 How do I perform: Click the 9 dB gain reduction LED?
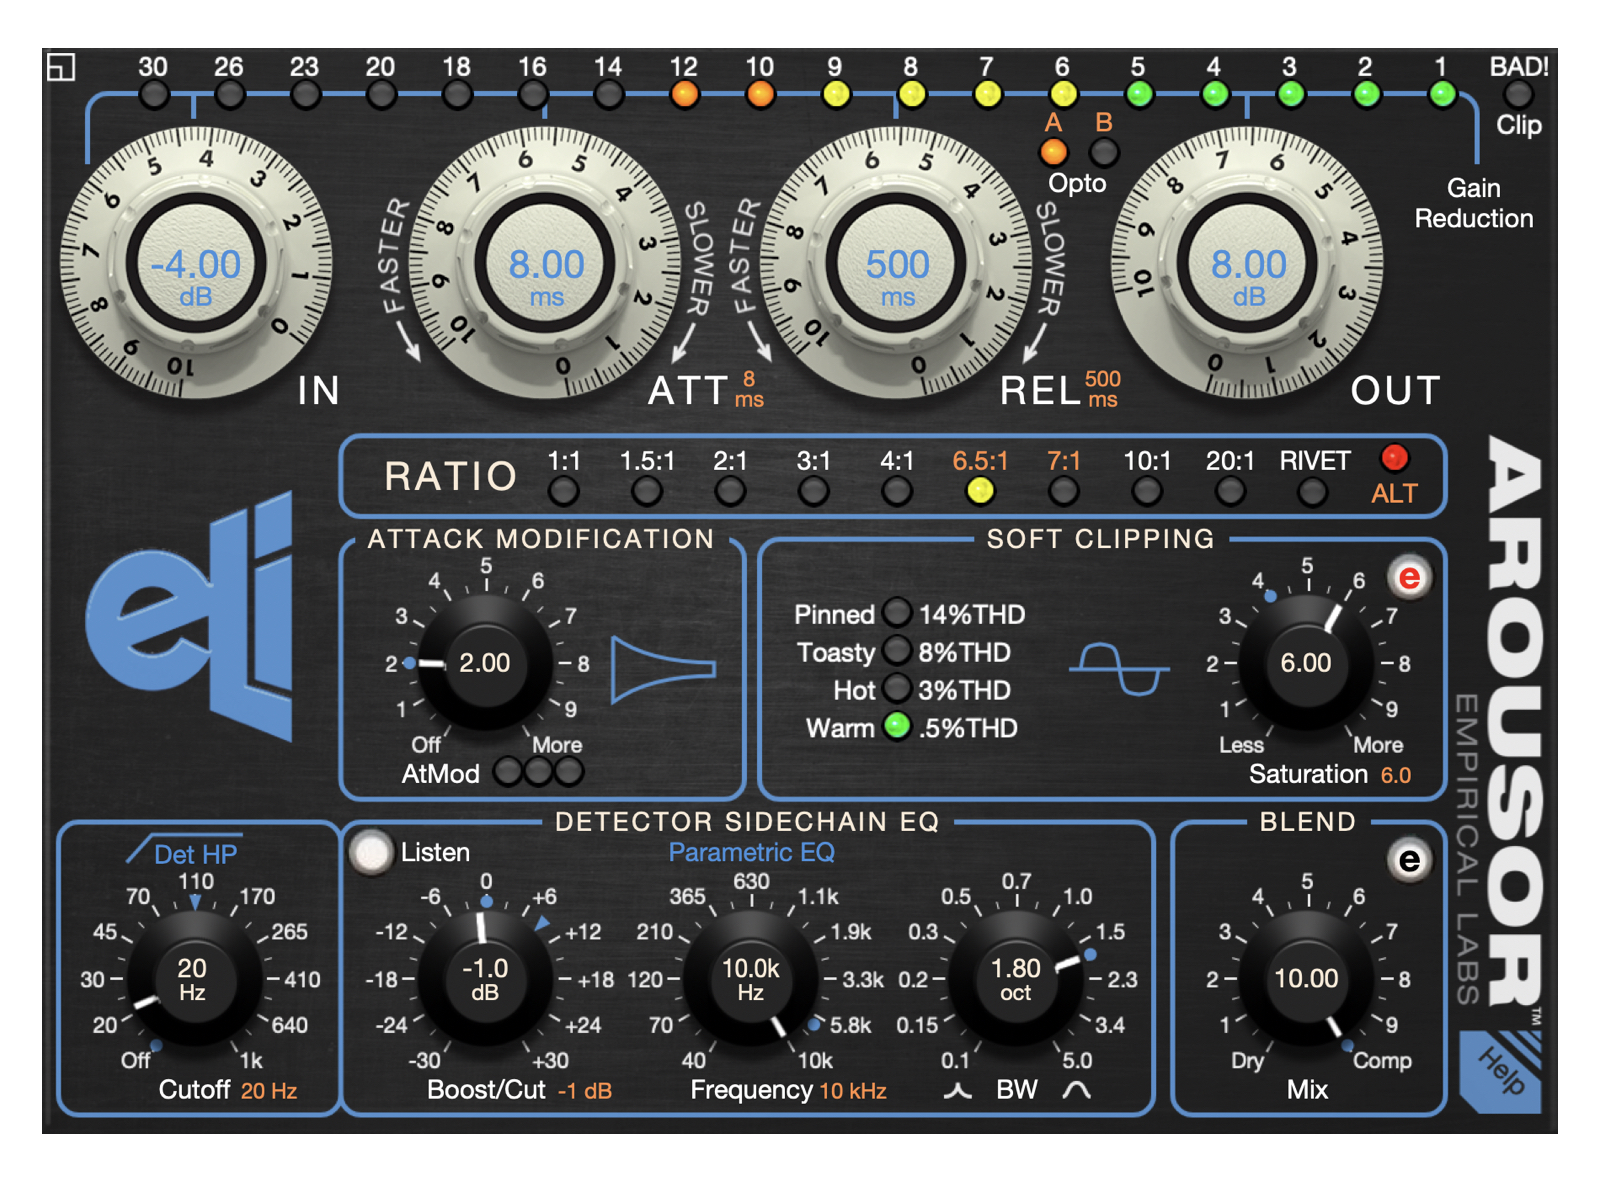[836, 94]
